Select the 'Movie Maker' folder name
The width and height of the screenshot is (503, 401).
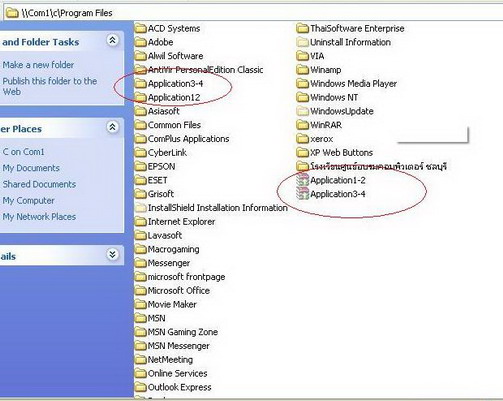(x=172, y=304)
